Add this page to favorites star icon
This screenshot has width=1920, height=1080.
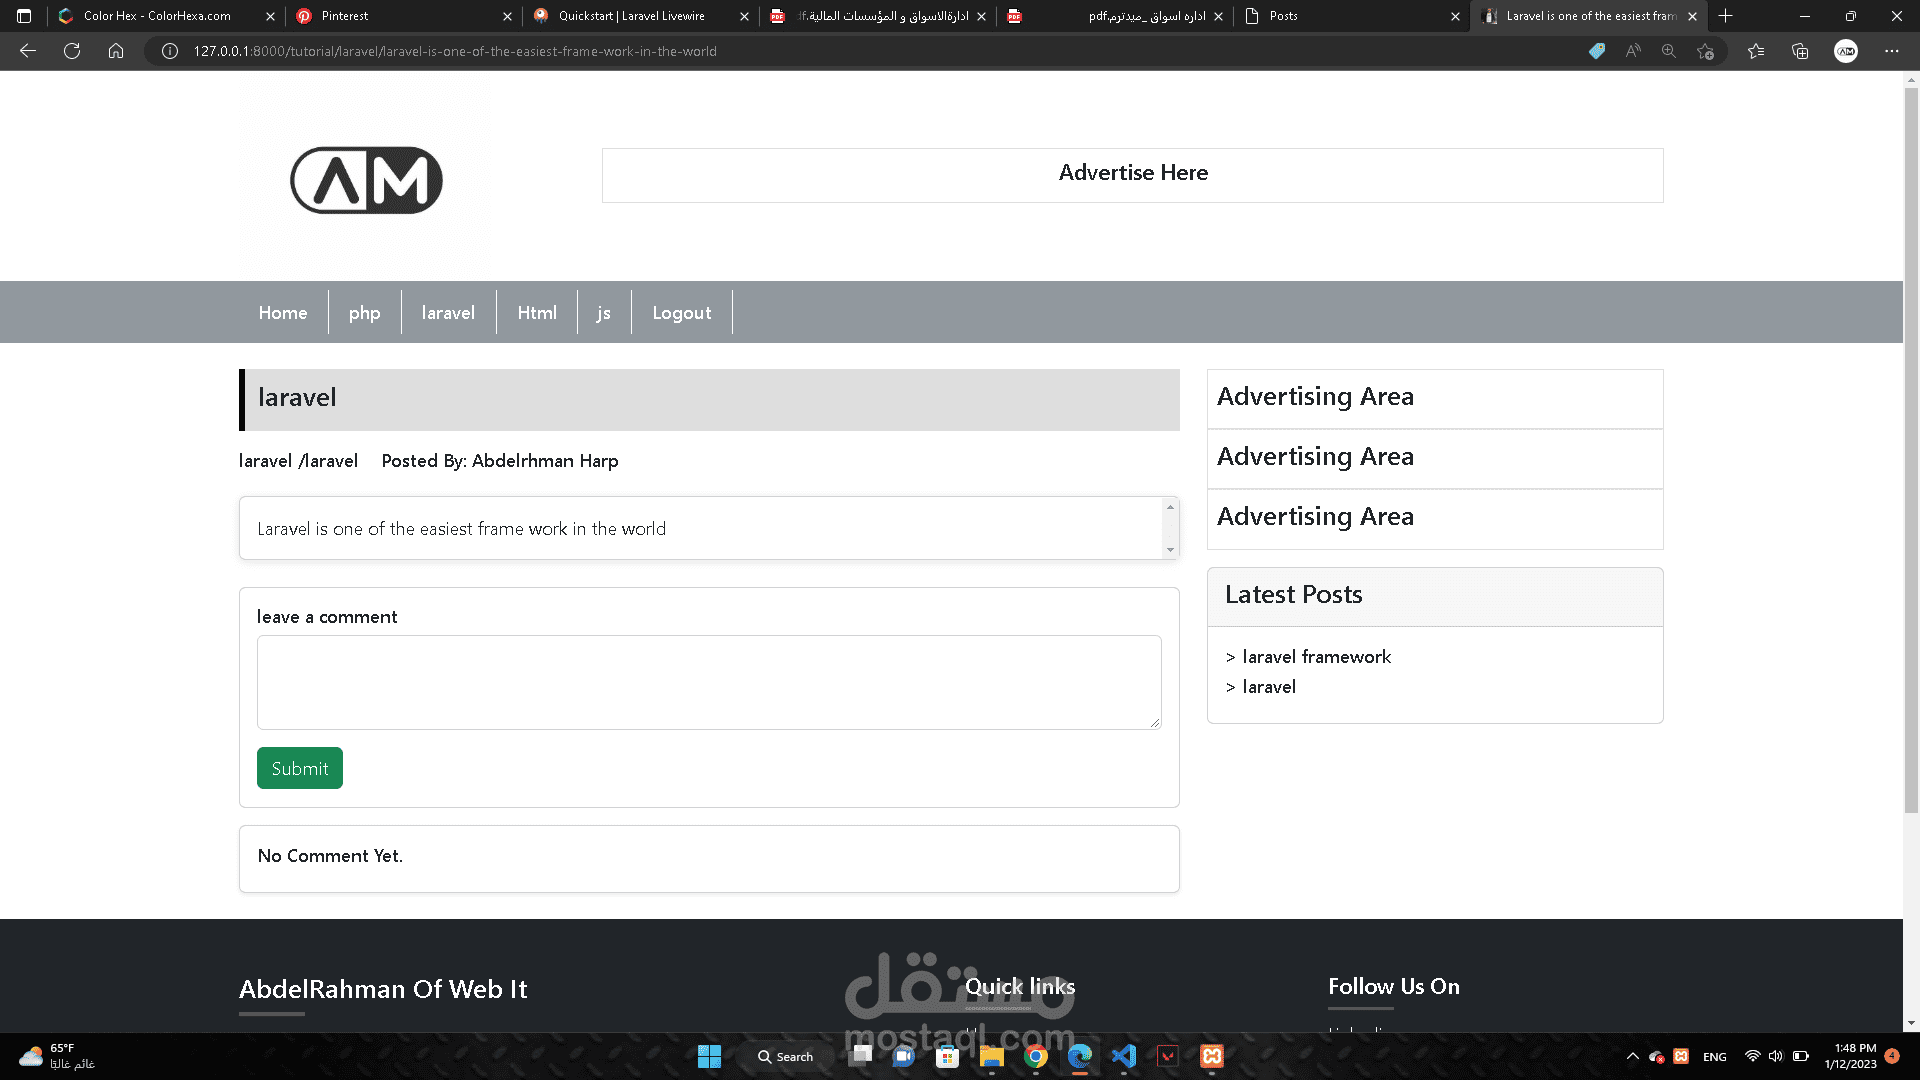click(x=1706, y=51)
